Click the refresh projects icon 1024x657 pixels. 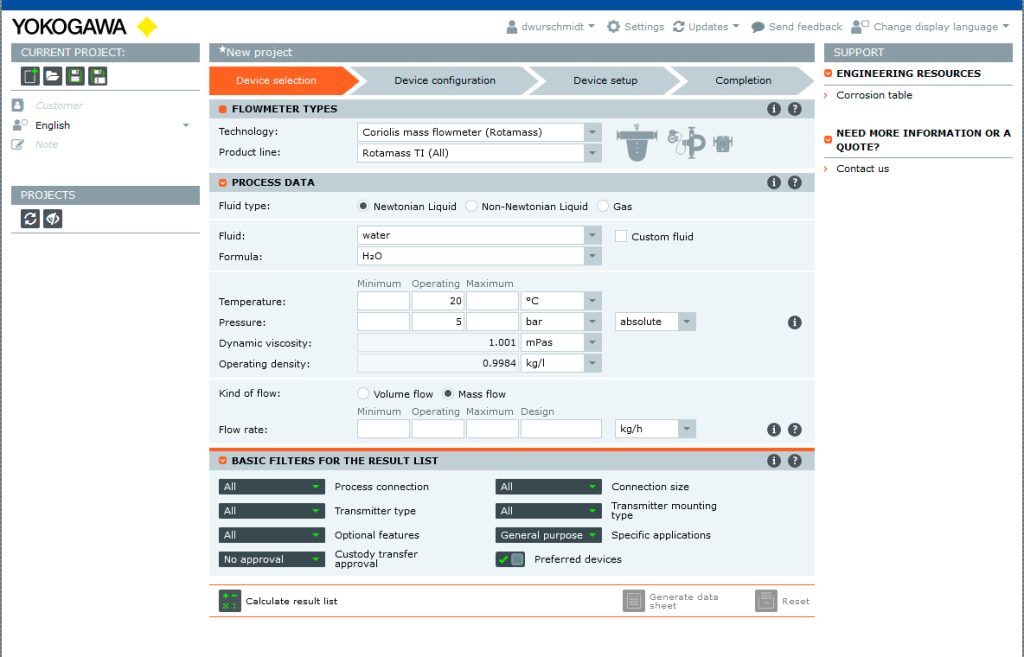(30, 219)
